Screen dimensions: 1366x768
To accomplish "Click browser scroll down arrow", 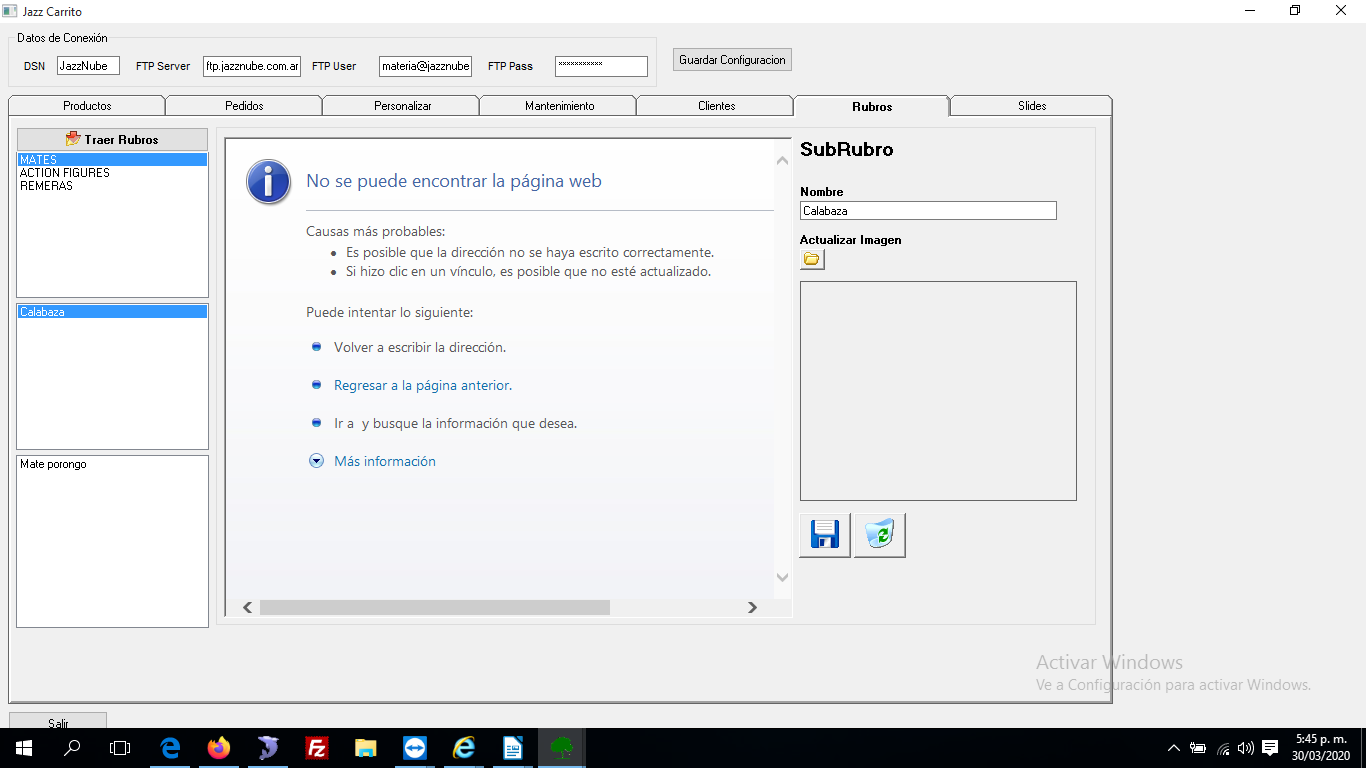I will click(782, 577).
